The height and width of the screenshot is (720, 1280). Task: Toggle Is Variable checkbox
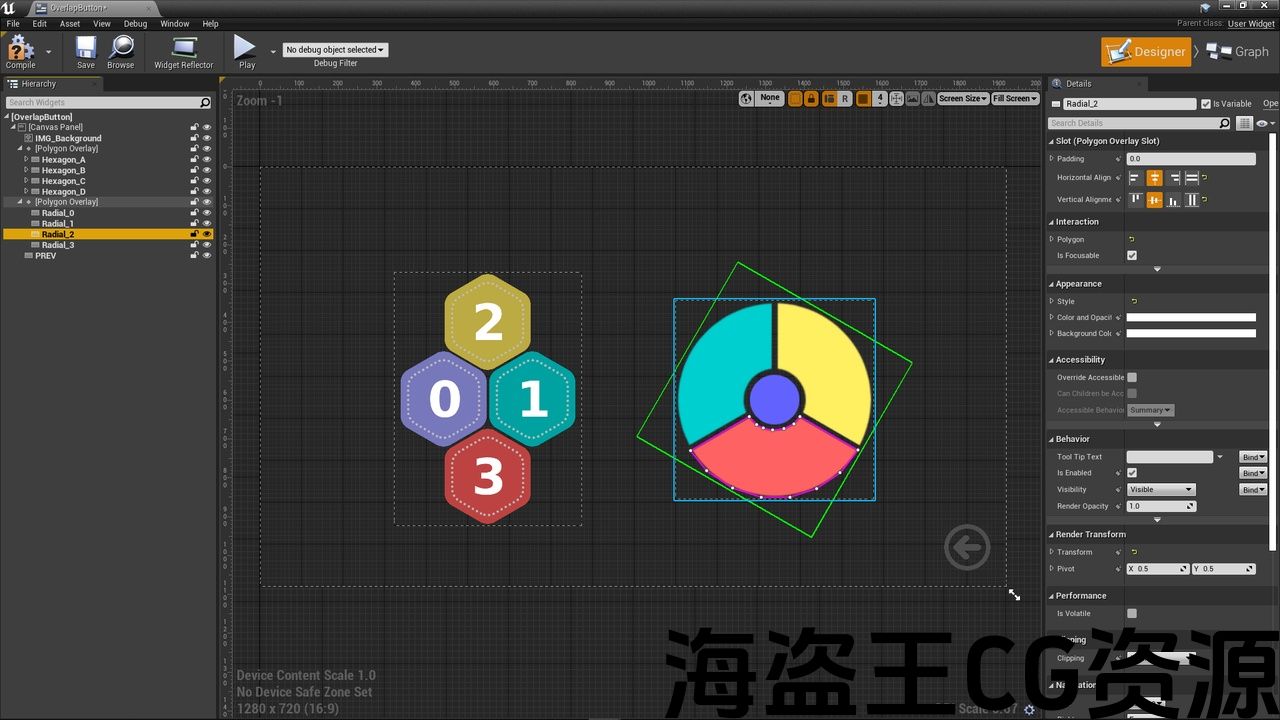click(1206, 104)
